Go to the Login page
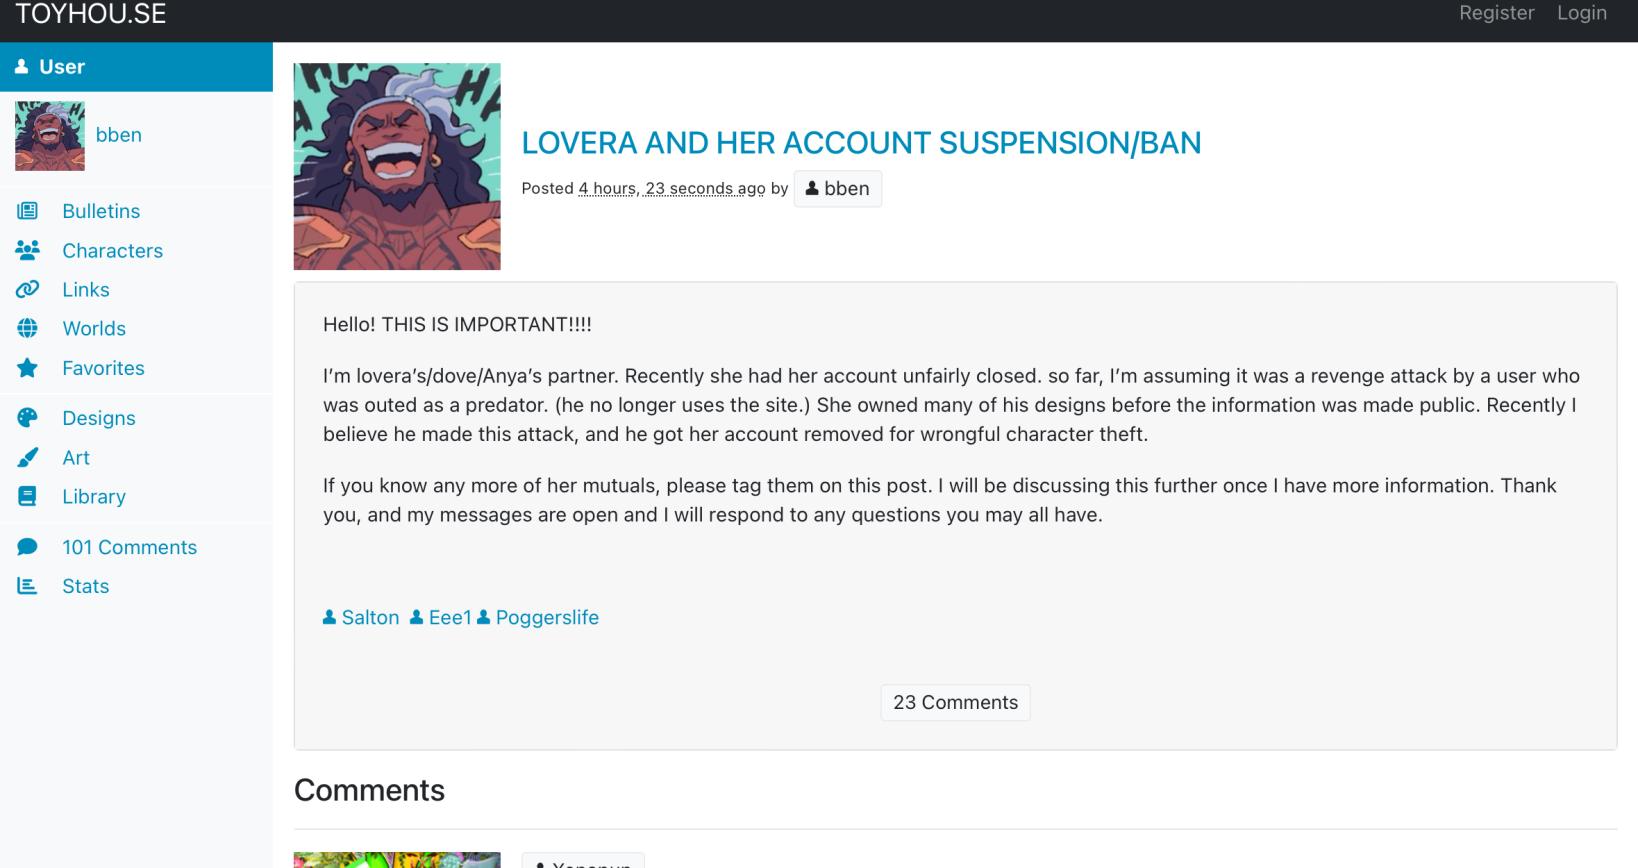The width and height of the screenshot is (1638, 868). 1582,13
